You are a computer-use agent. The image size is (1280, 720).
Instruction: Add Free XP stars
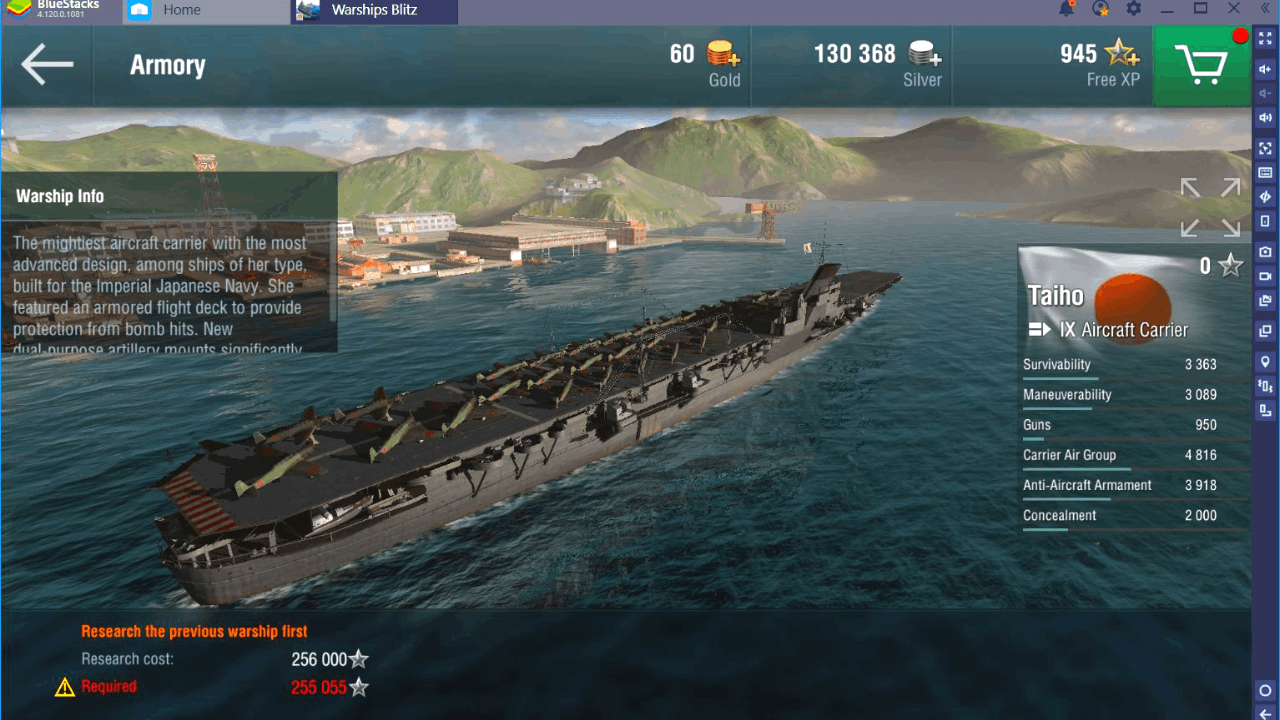1122,52
